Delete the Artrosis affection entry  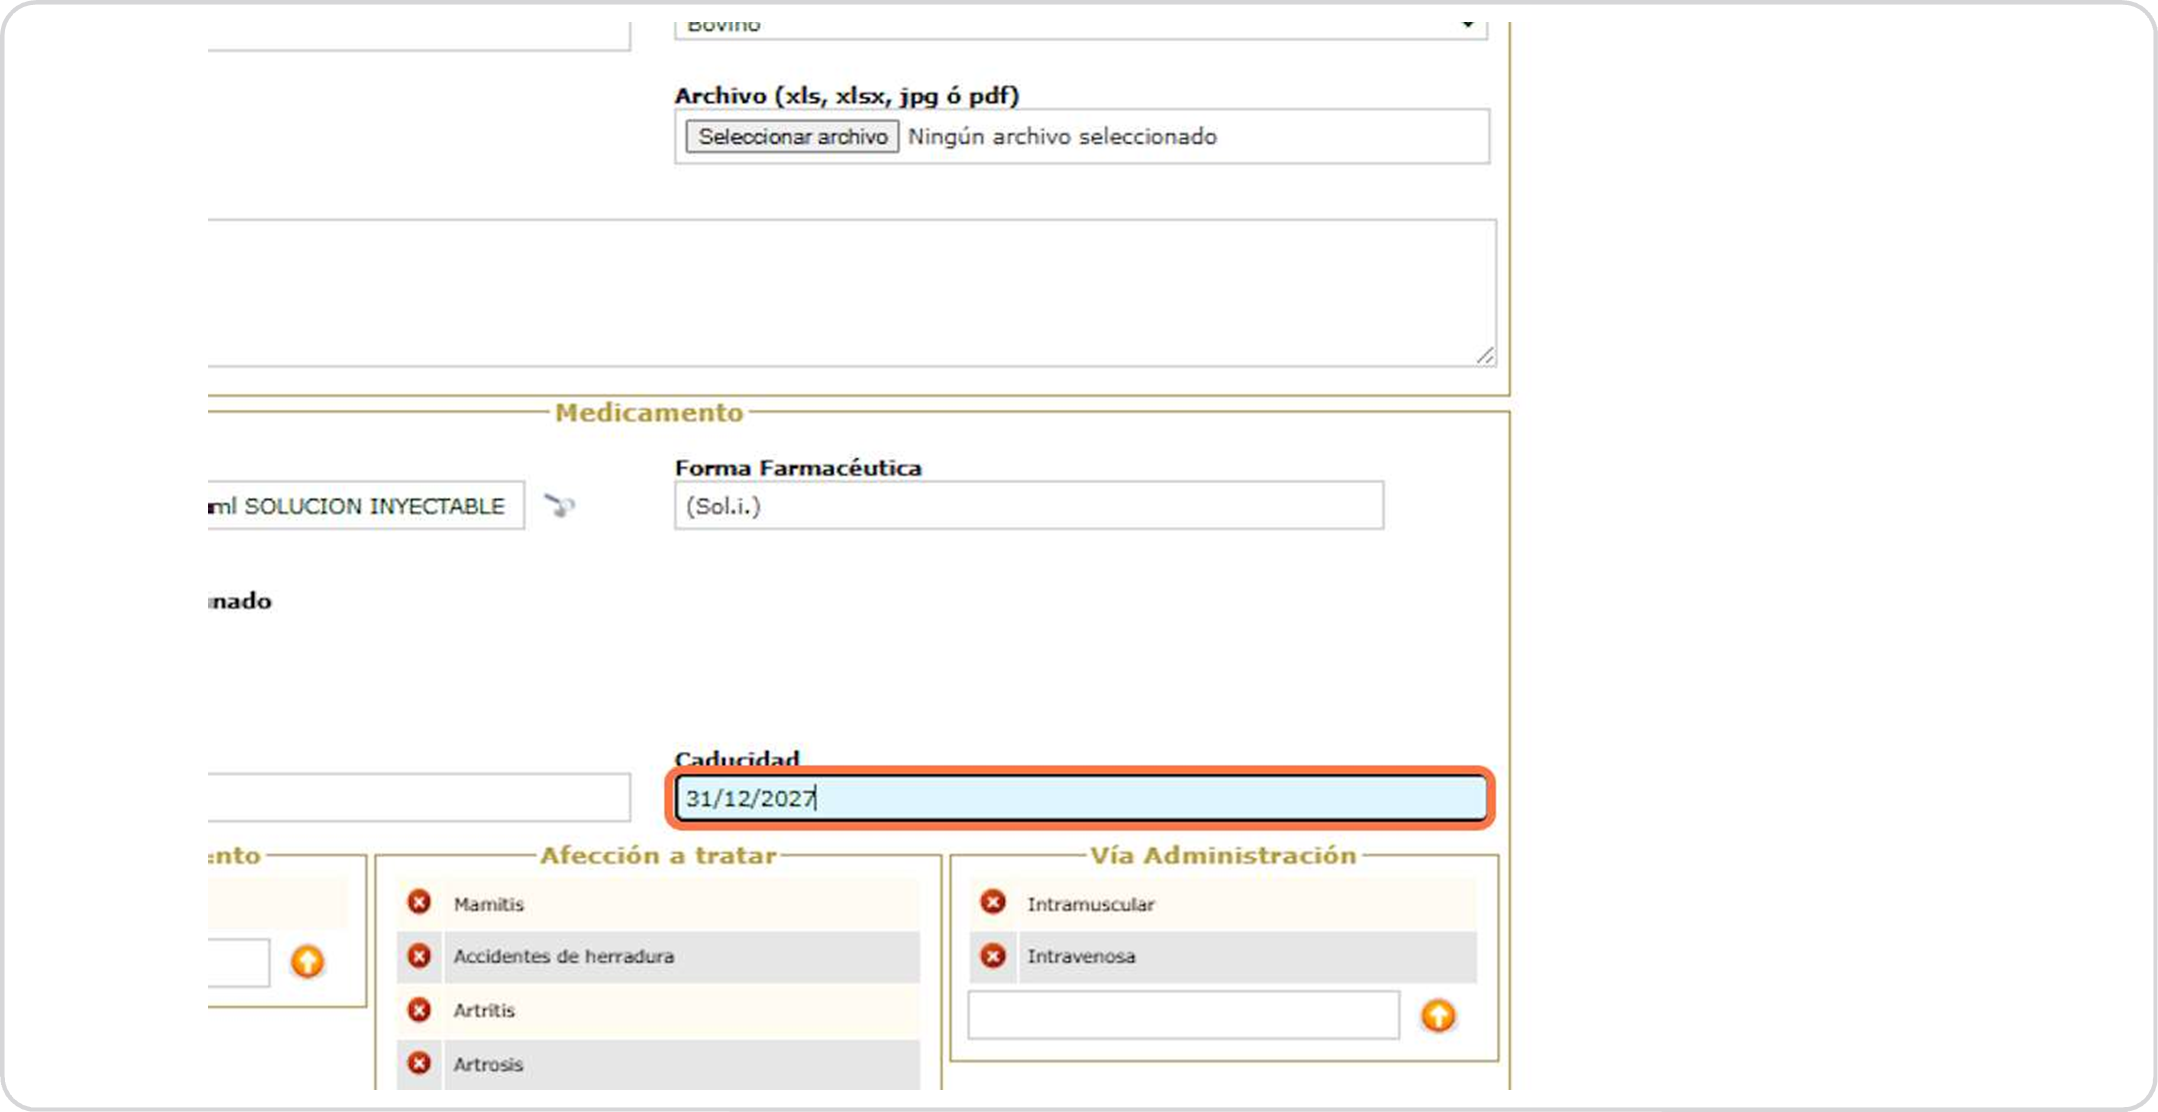click(x=419, y=1063)
